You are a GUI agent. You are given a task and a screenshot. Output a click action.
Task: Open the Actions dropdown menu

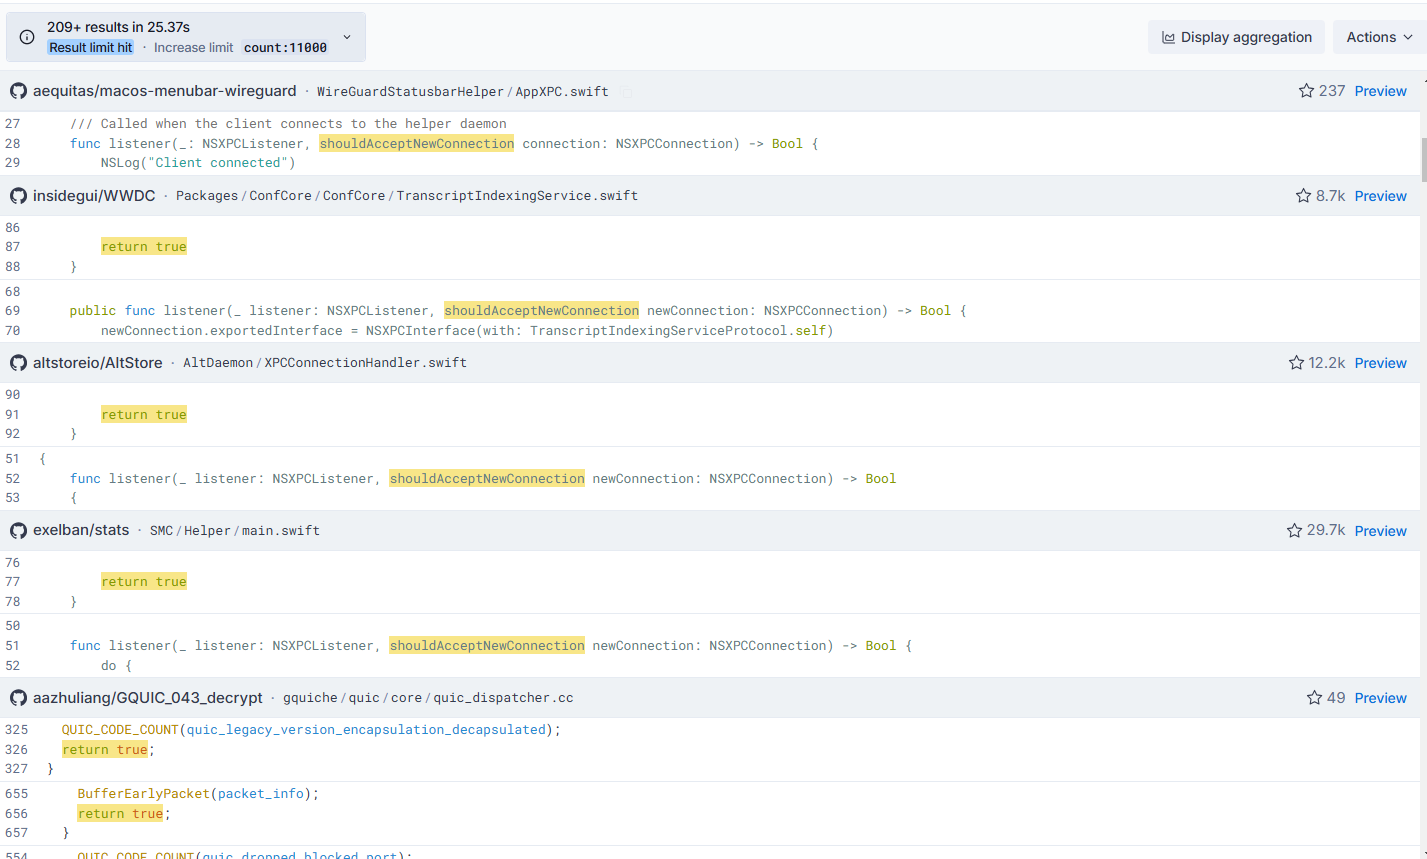click(1379, 37)
